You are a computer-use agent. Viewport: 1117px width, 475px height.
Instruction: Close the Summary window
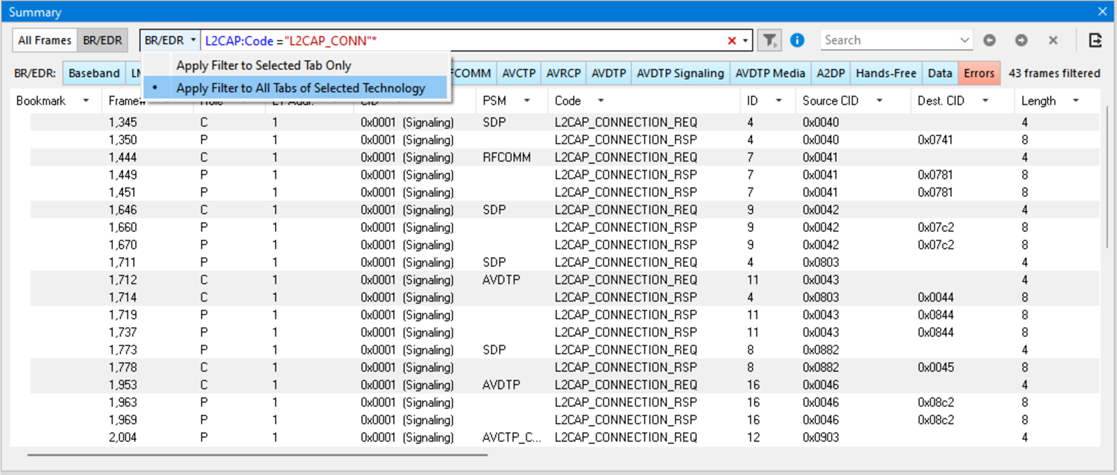(x=1104, y=11)
